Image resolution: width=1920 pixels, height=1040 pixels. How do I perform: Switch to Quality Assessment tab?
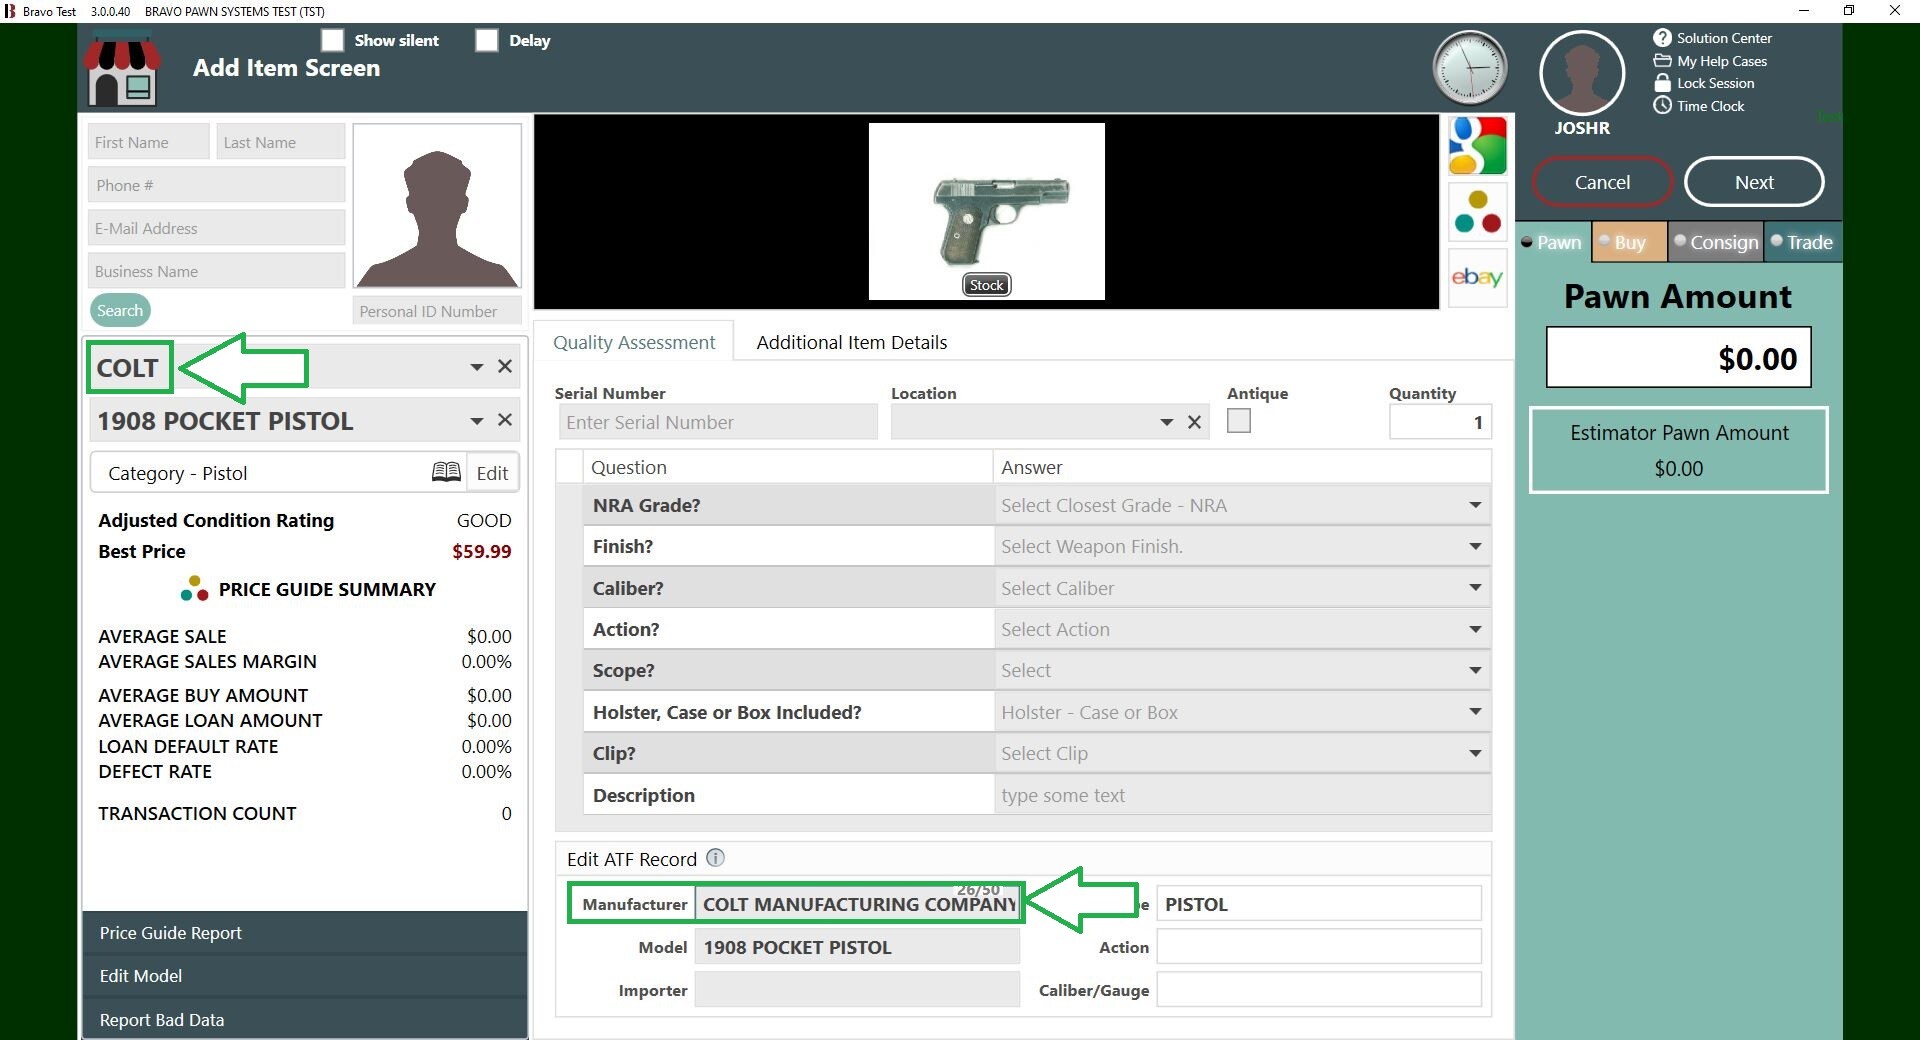[x=634, y=342]
